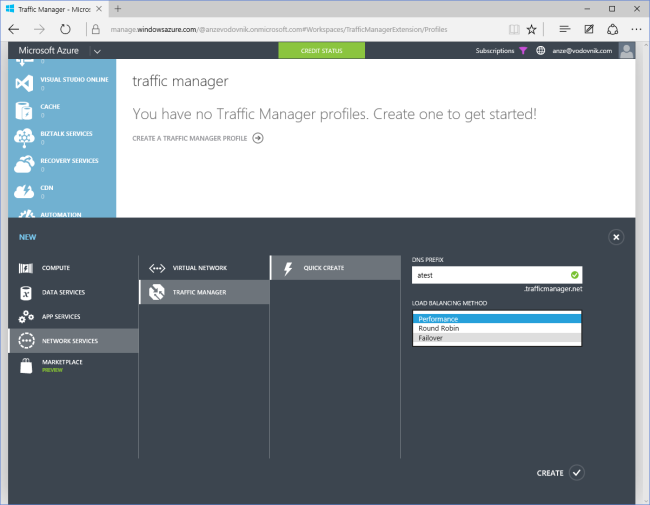
Task: Choose Failover load balancing method
Action: click(x=497, y=338)
